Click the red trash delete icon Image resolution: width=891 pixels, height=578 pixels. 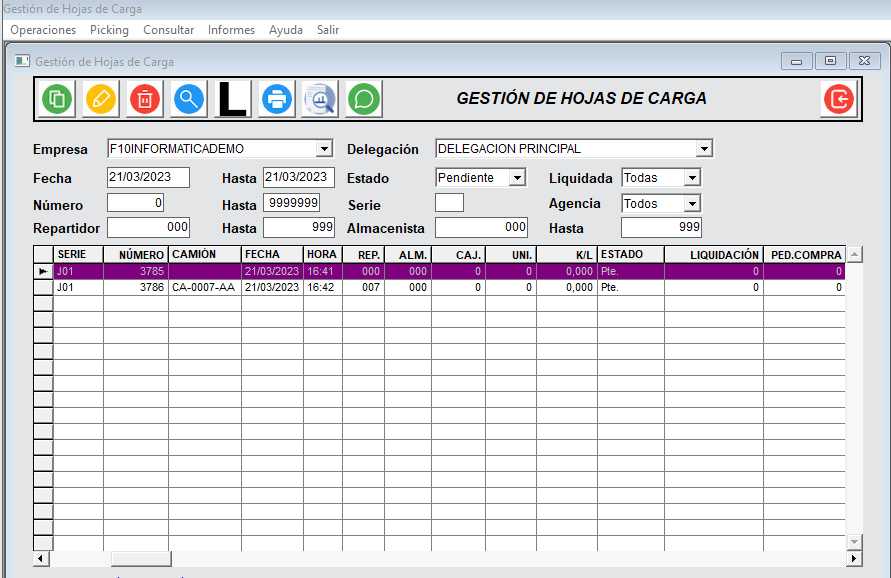coord(145,99)
